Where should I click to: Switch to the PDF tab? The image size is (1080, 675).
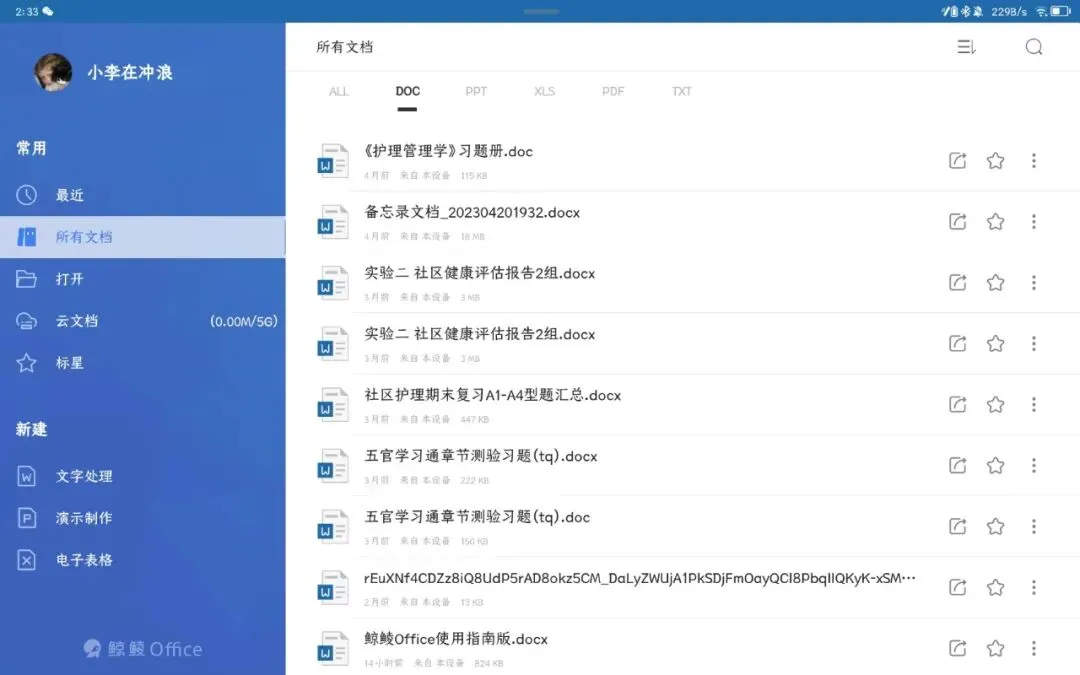pyautogui.click(x=613, y=92)
